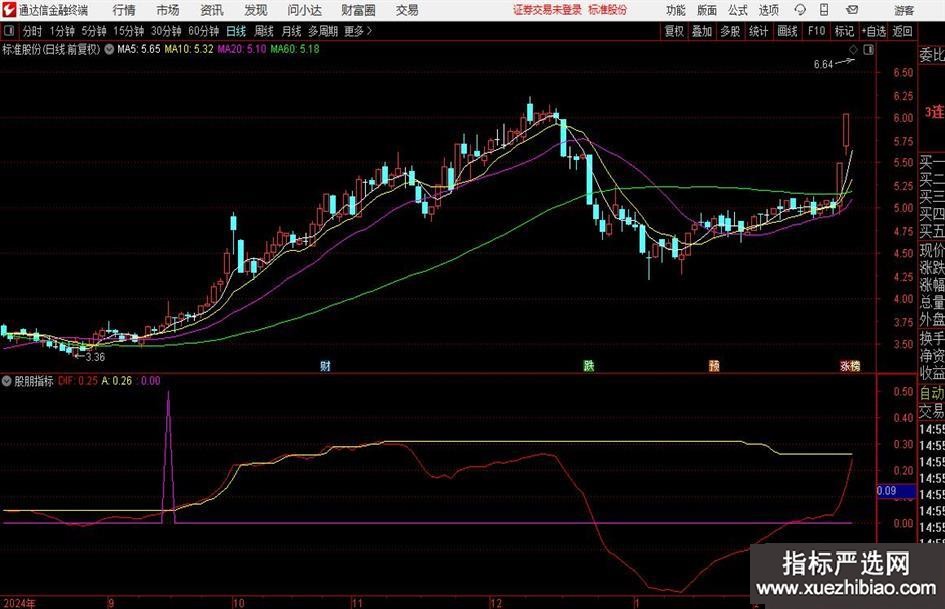Open the 公式 menu
This screenshot has height=609, width=945.
pos(738,10)
